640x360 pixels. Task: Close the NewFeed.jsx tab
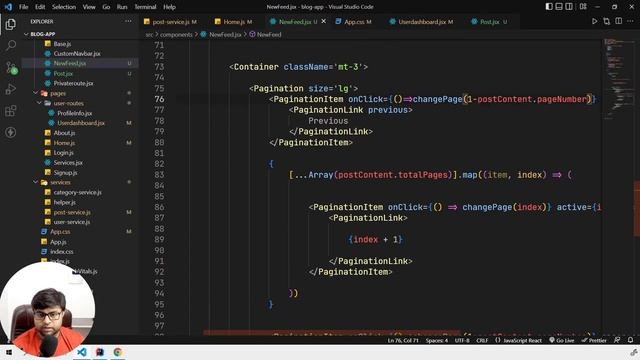click(324, 21)
